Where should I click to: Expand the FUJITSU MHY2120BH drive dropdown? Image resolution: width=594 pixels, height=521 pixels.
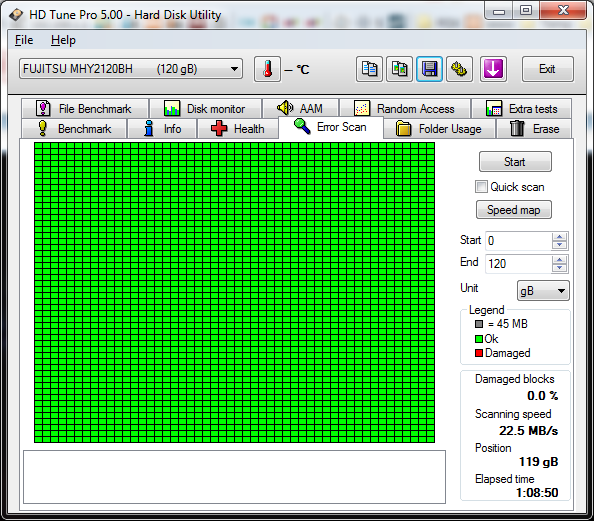tap(131, 69)
